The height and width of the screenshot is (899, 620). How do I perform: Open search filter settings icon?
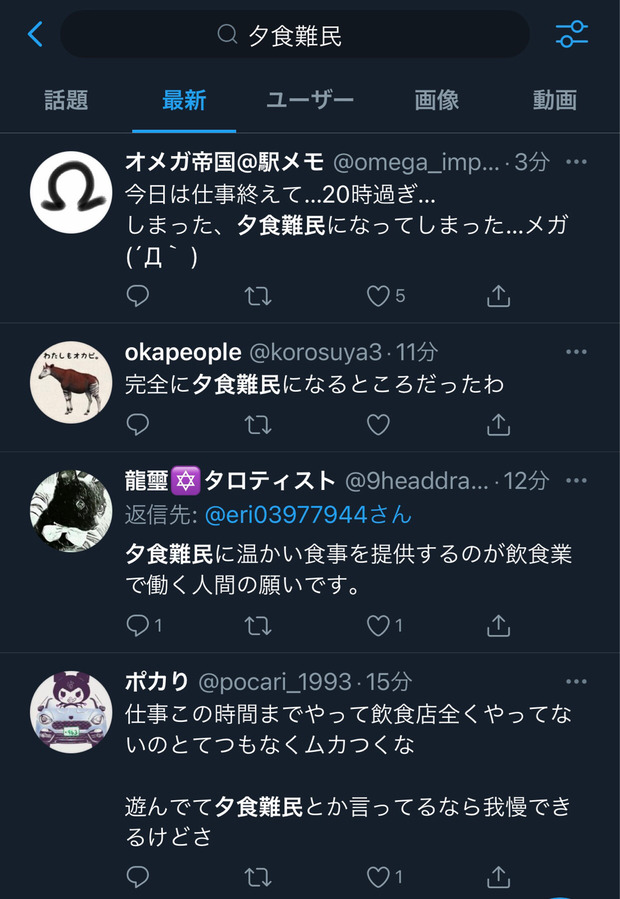571,34
